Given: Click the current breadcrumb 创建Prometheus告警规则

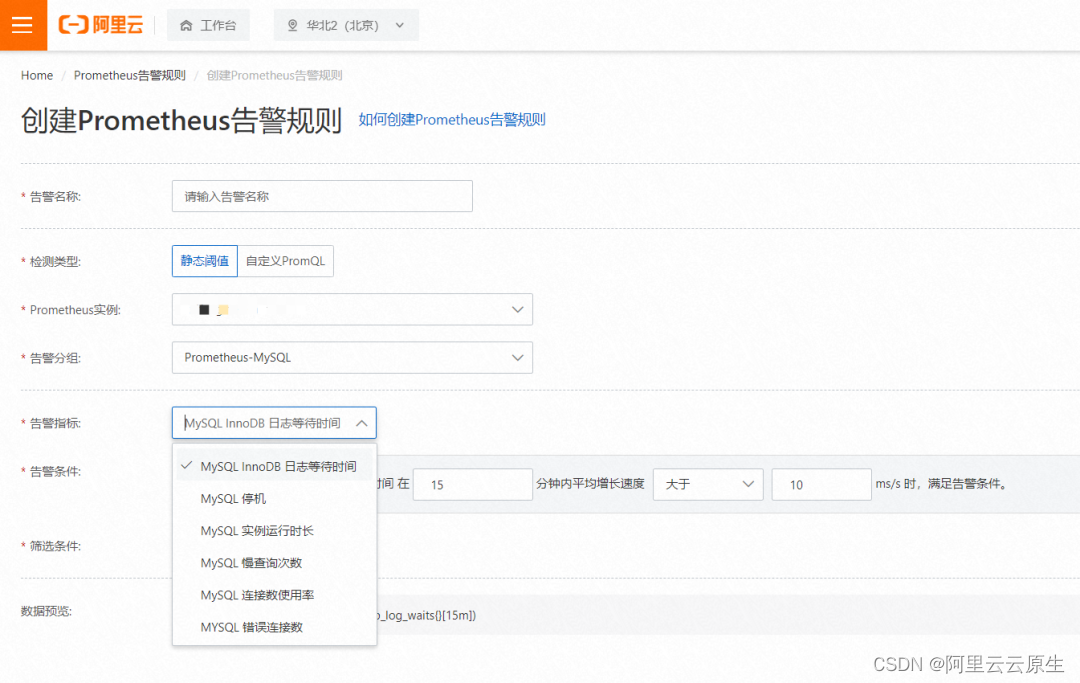Looking at the screenshot, I should point(274,75).
